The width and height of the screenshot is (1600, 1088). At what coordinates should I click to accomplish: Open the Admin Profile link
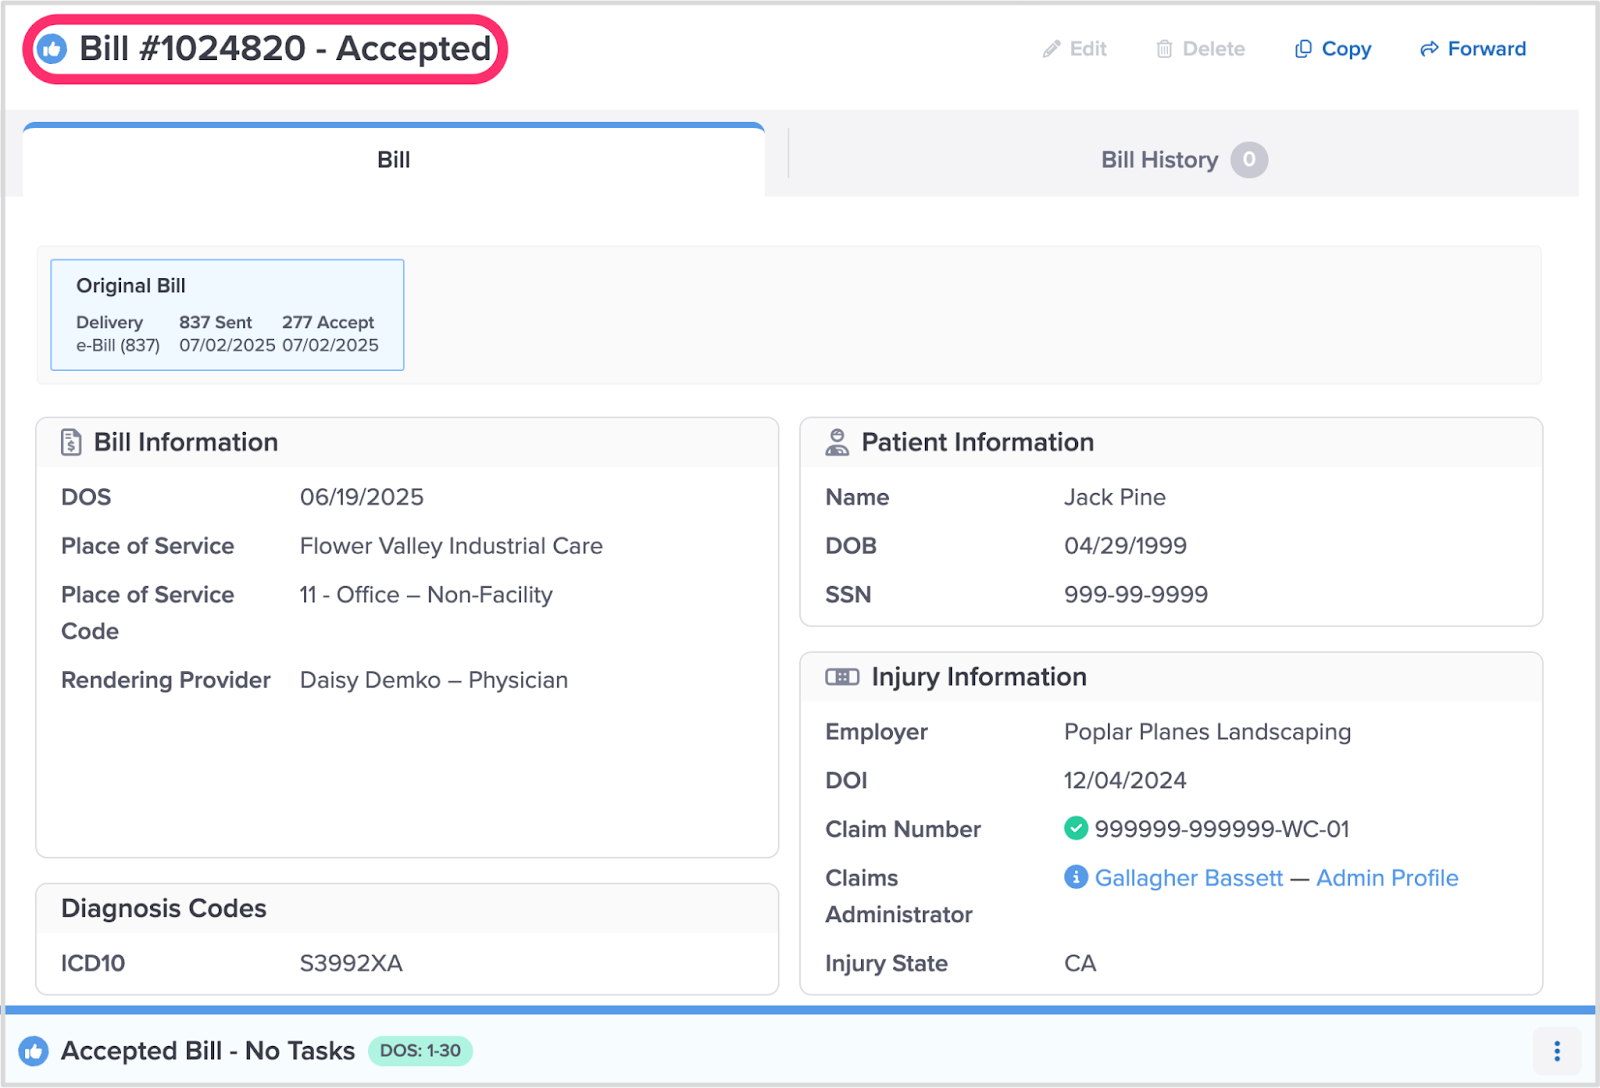pyautogui.click(x=1387, y=878)
